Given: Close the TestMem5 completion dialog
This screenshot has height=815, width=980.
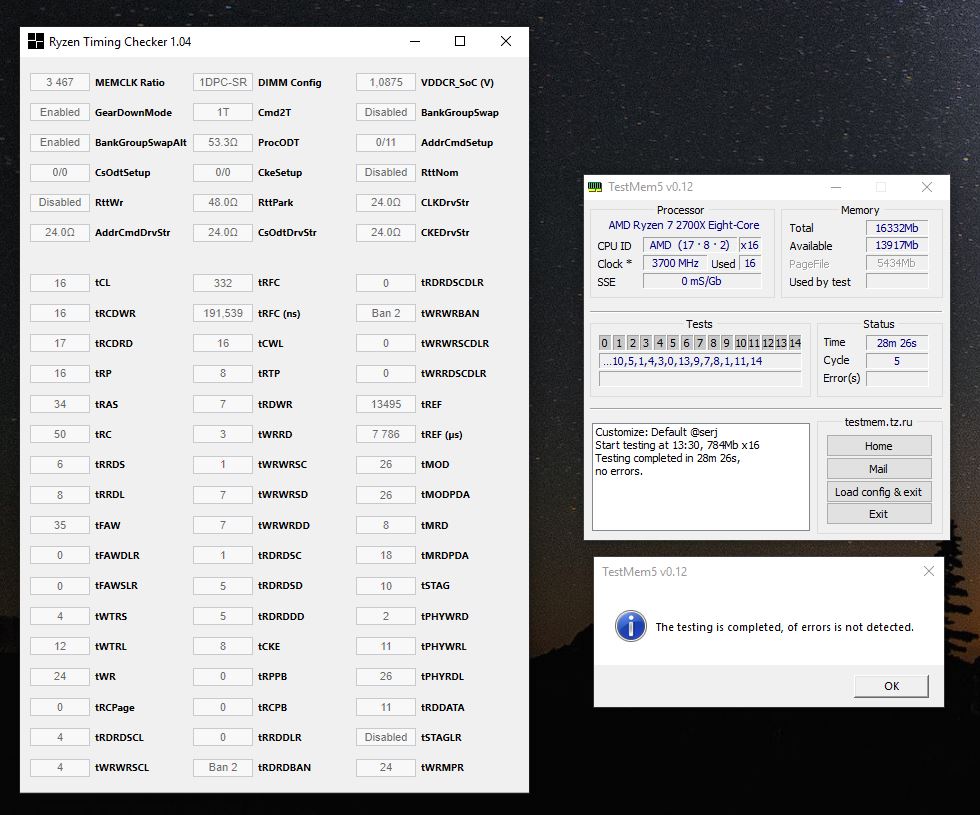Looking at the screenshot, I should click(929, 571).
